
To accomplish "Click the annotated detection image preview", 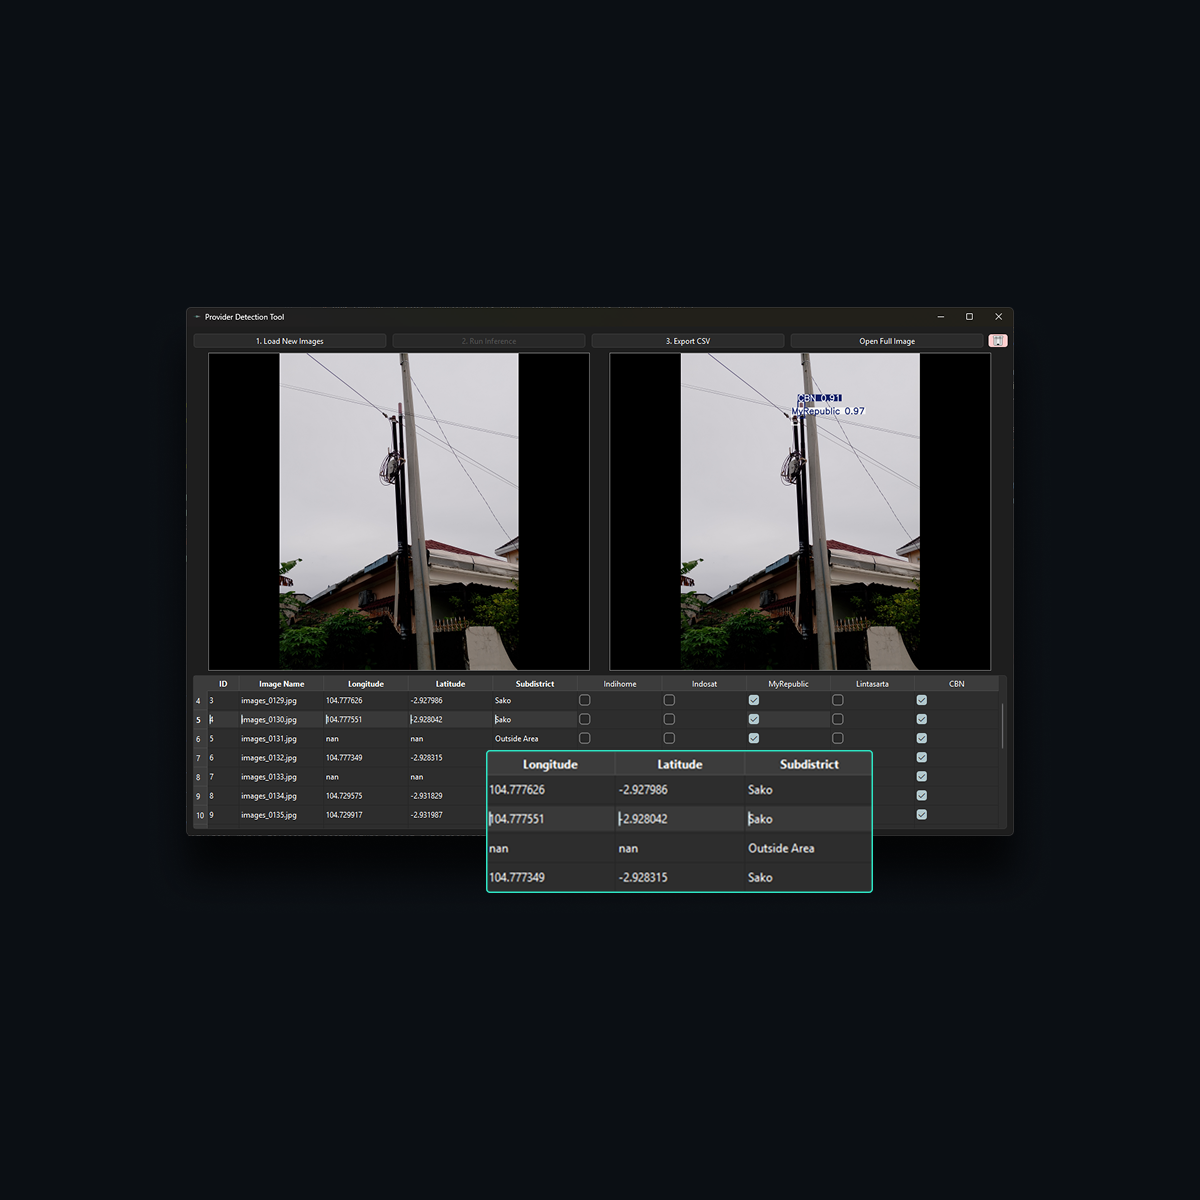I will click(x=800, y=511).
